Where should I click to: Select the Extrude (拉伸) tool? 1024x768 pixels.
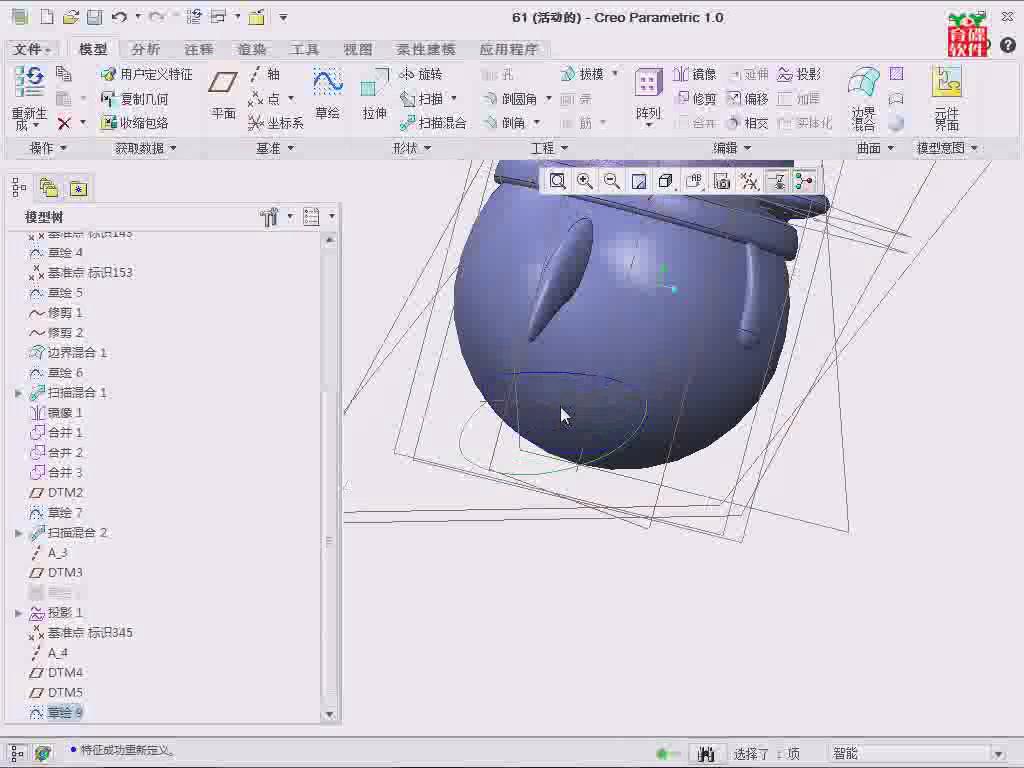coord(374,95)
